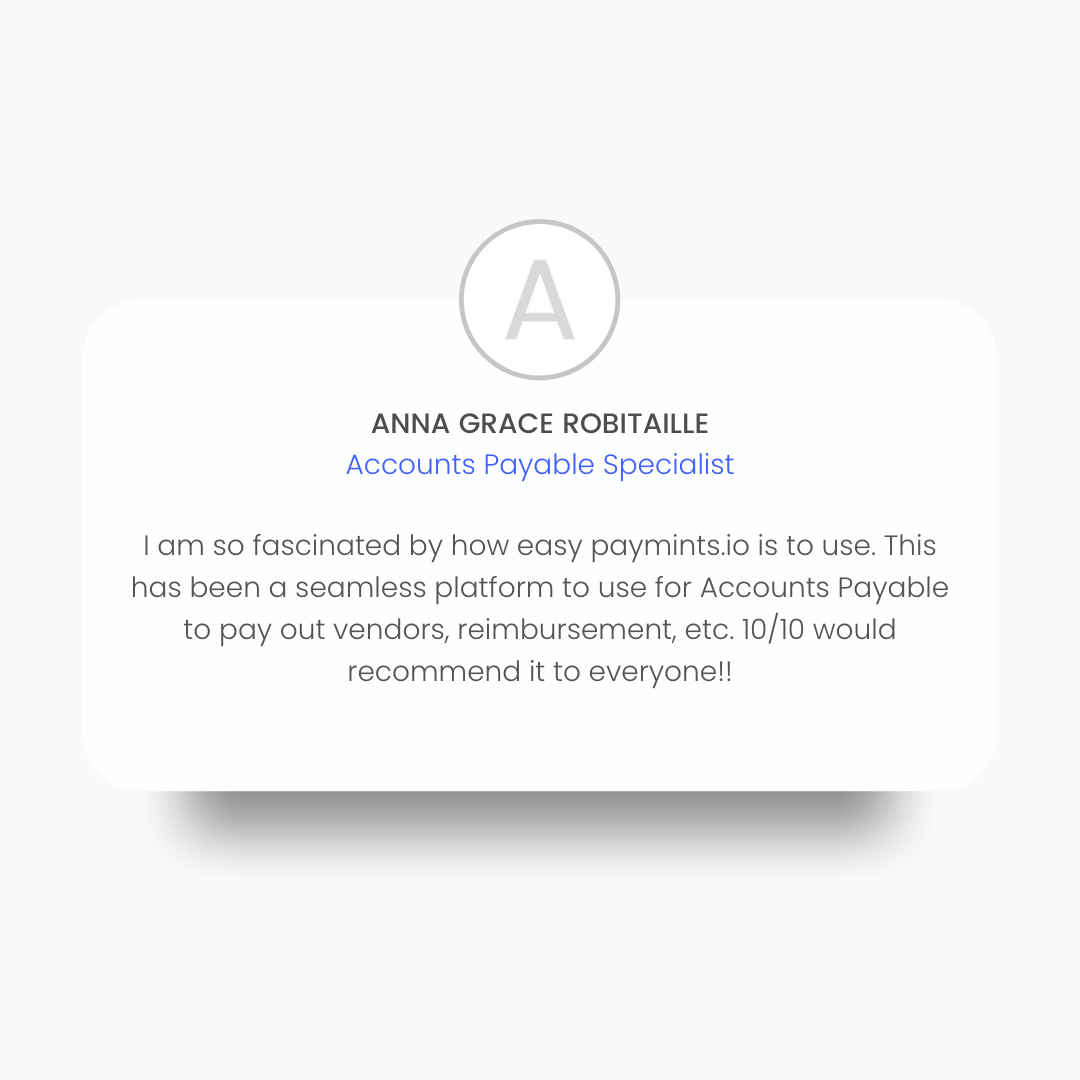Click the word reimbursement in the review
This screenshot has height=1080, width=1080.
(x=567, y=630)
